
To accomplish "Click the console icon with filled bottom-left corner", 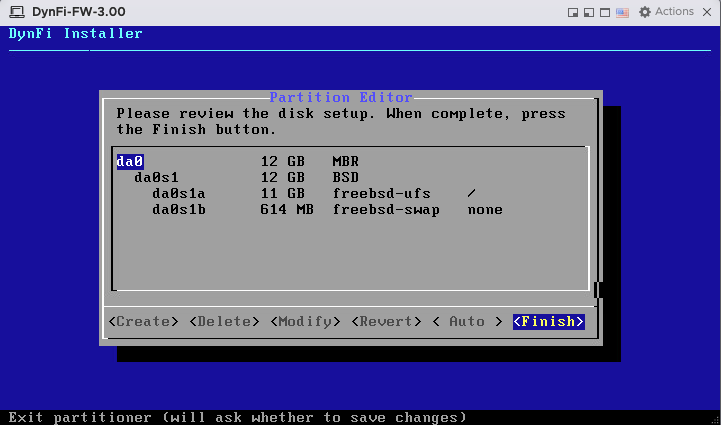I will [589, 12].
